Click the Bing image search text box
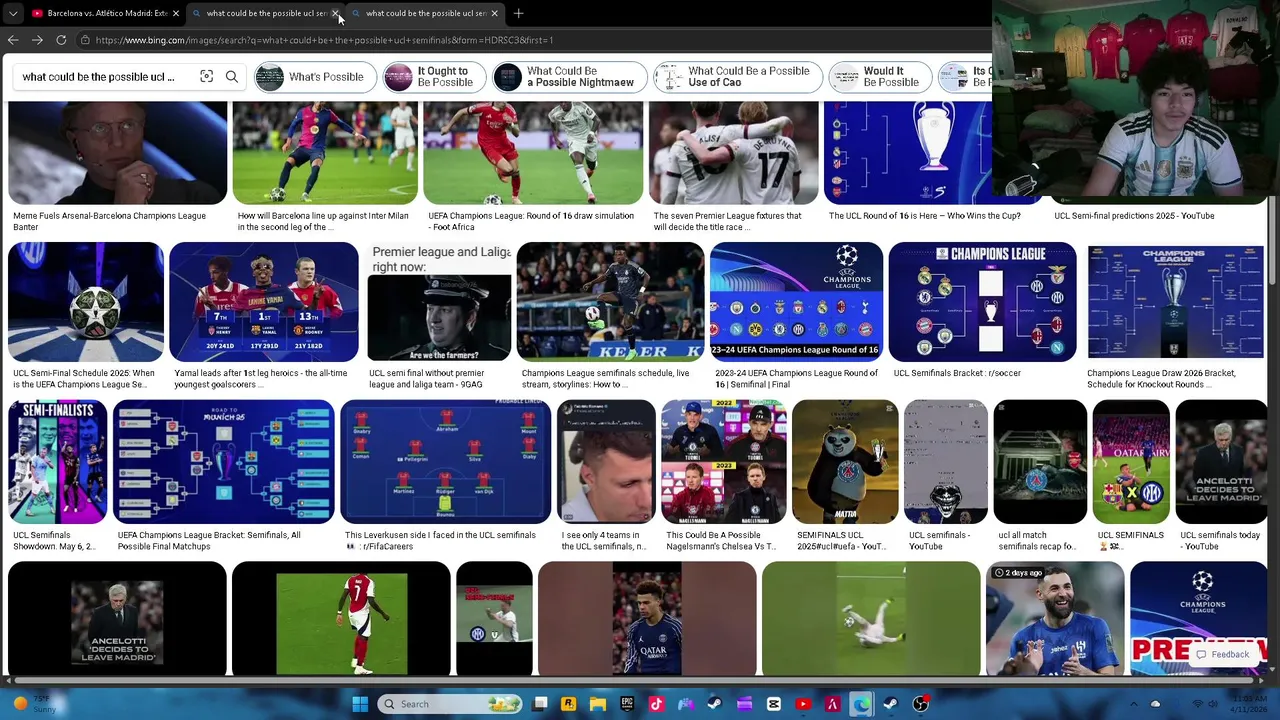This screenshot has height=720, width=1280. tap(98, 77)
